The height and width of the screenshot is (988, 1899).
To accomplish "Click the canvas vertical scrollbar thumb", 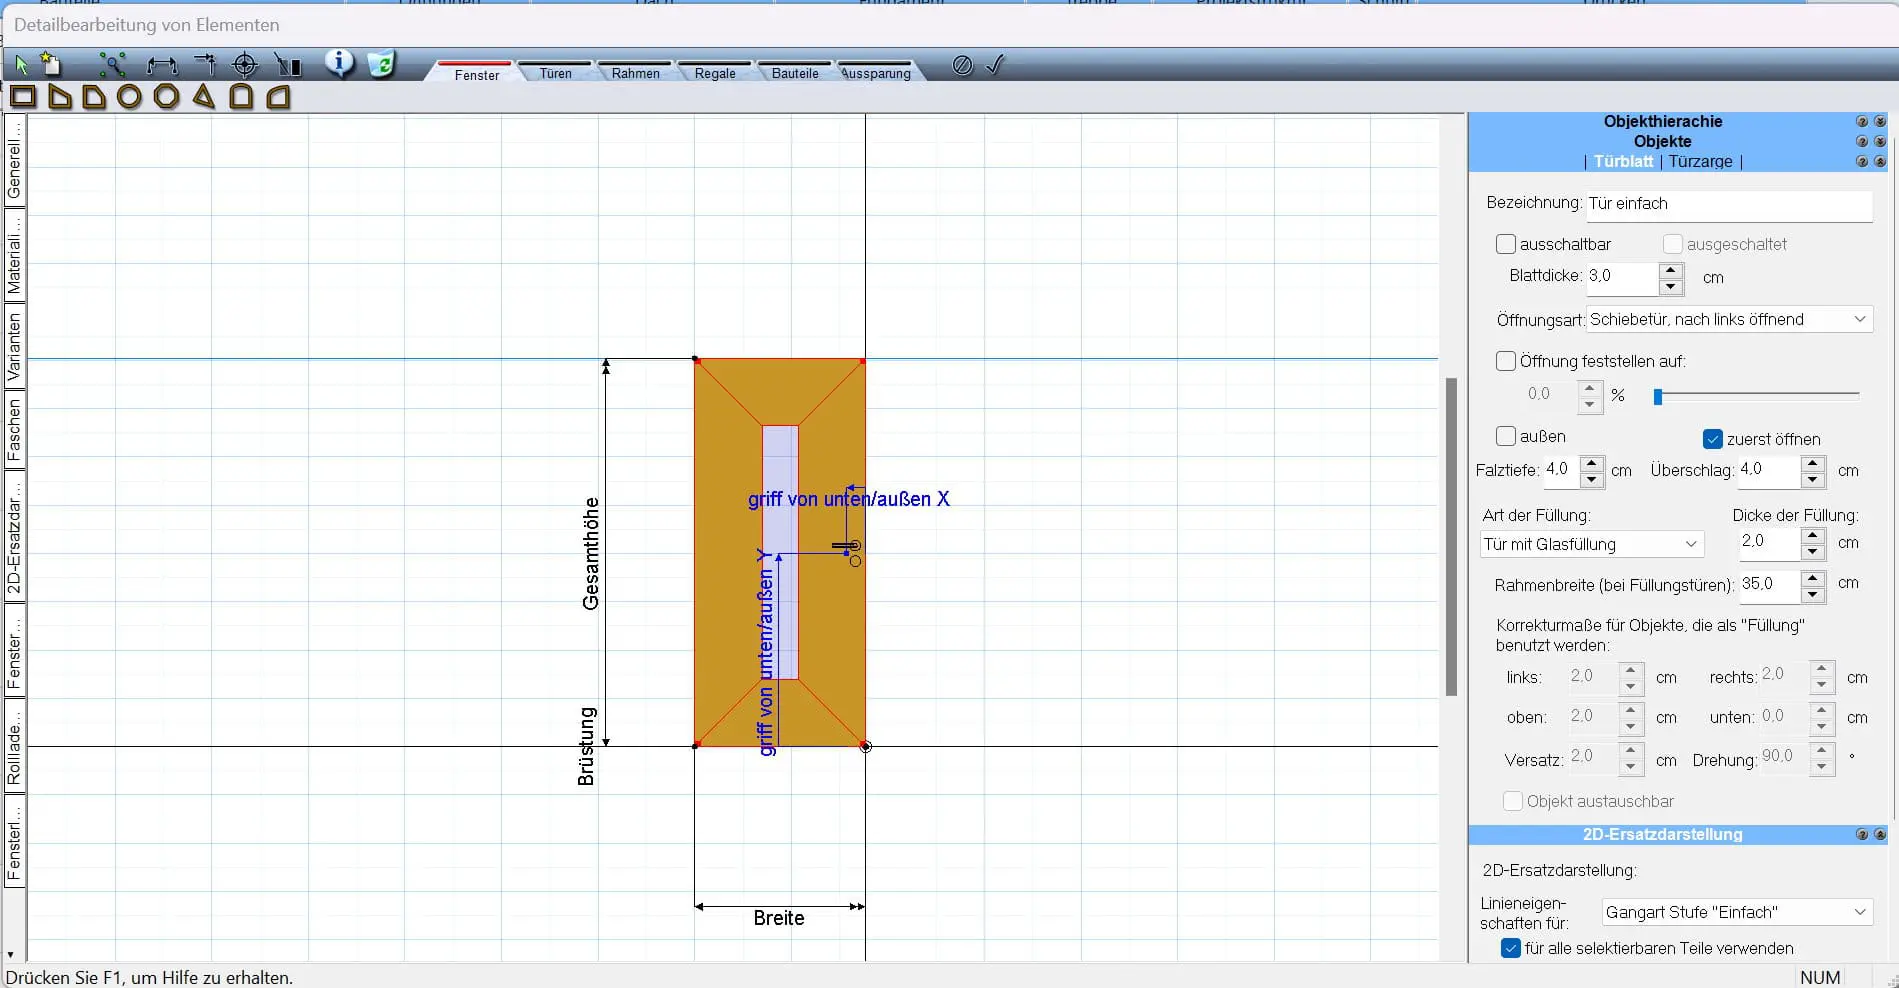I will coord(1451,536).
